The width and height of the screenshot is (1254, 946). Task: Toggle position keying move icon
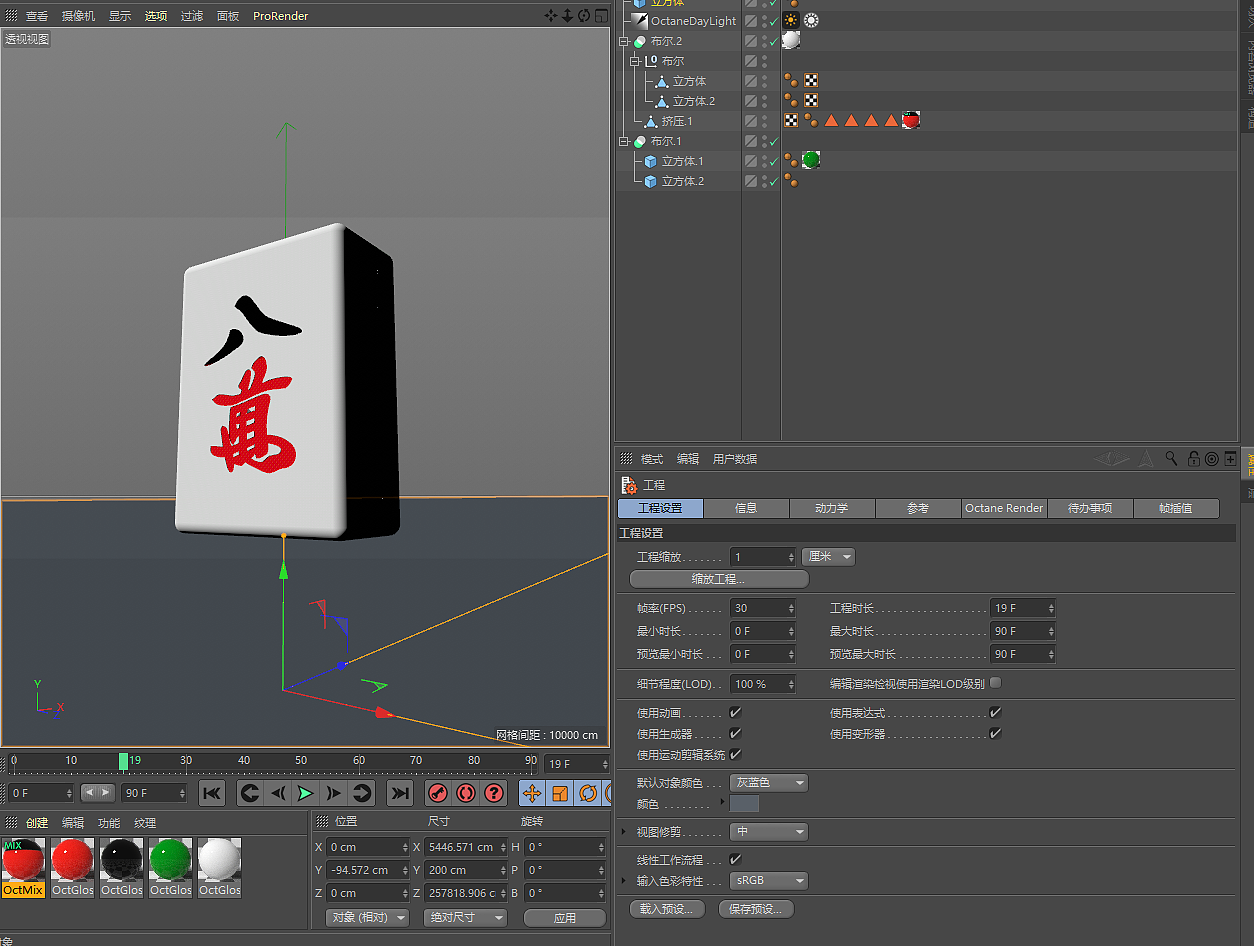532,793
